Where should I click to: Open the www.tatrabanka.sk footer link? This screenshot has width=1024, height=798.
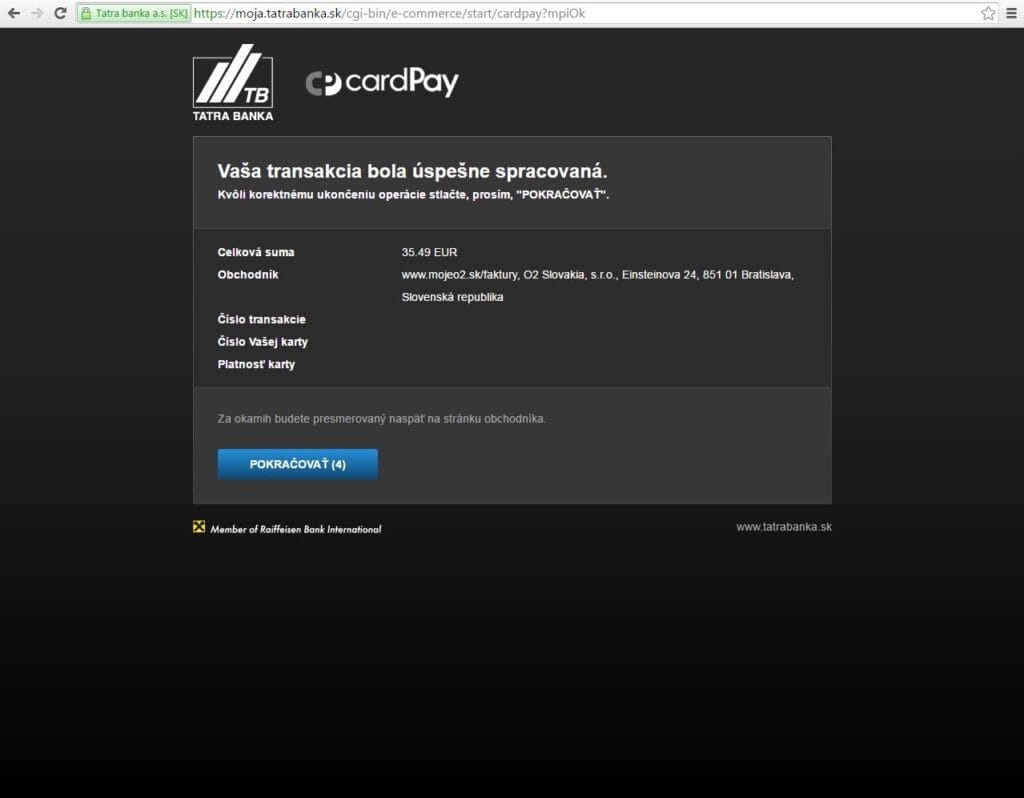784,527
